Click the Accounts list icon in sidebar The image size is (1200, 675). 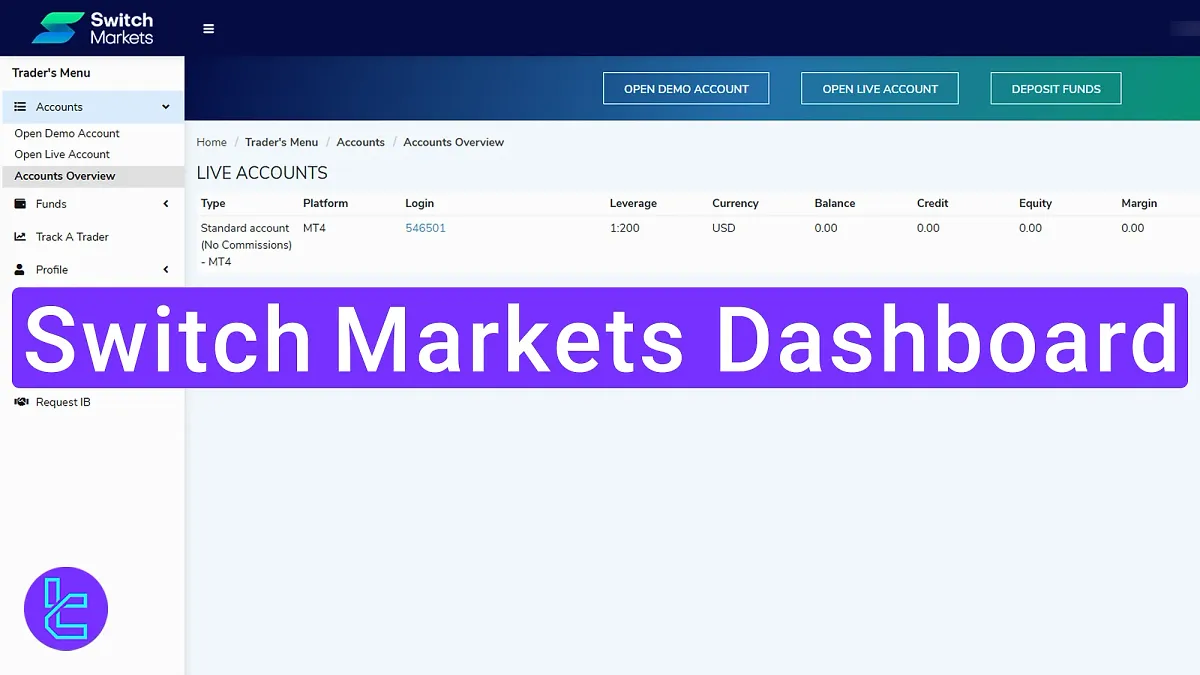point(22,107)
